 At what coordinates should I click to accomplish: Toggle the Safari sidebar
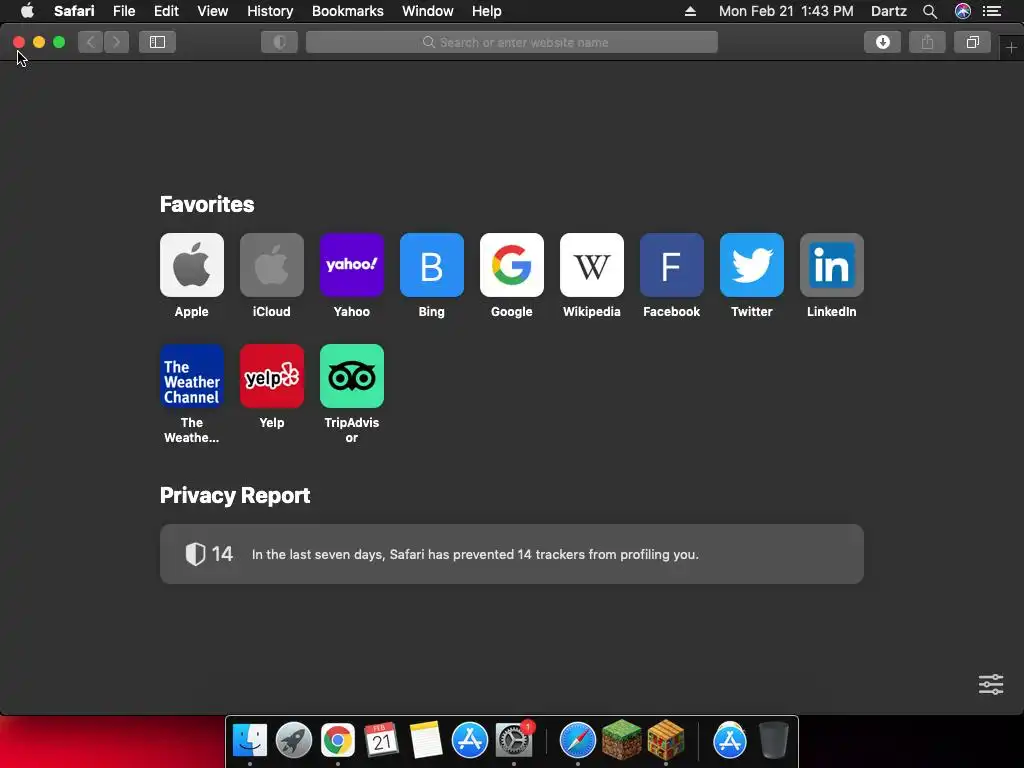click(157, 42)
